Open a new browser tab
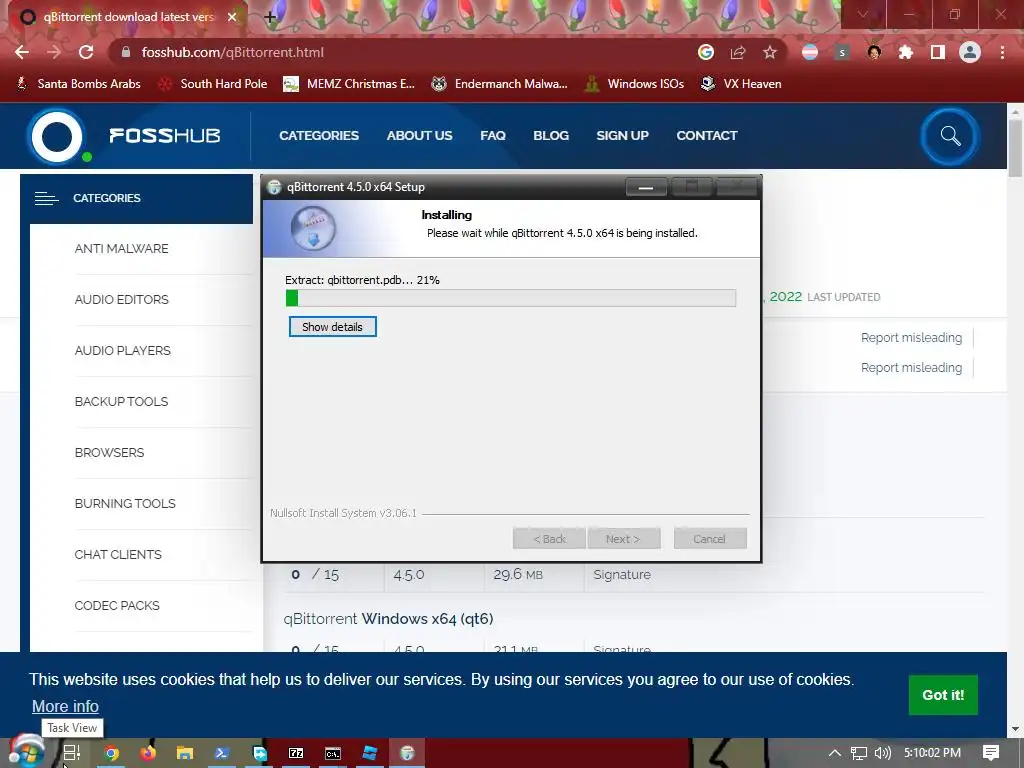Image resolution: width=1024 pixels, height=768 pixels. pyautogui.click(x=270, y=17)
